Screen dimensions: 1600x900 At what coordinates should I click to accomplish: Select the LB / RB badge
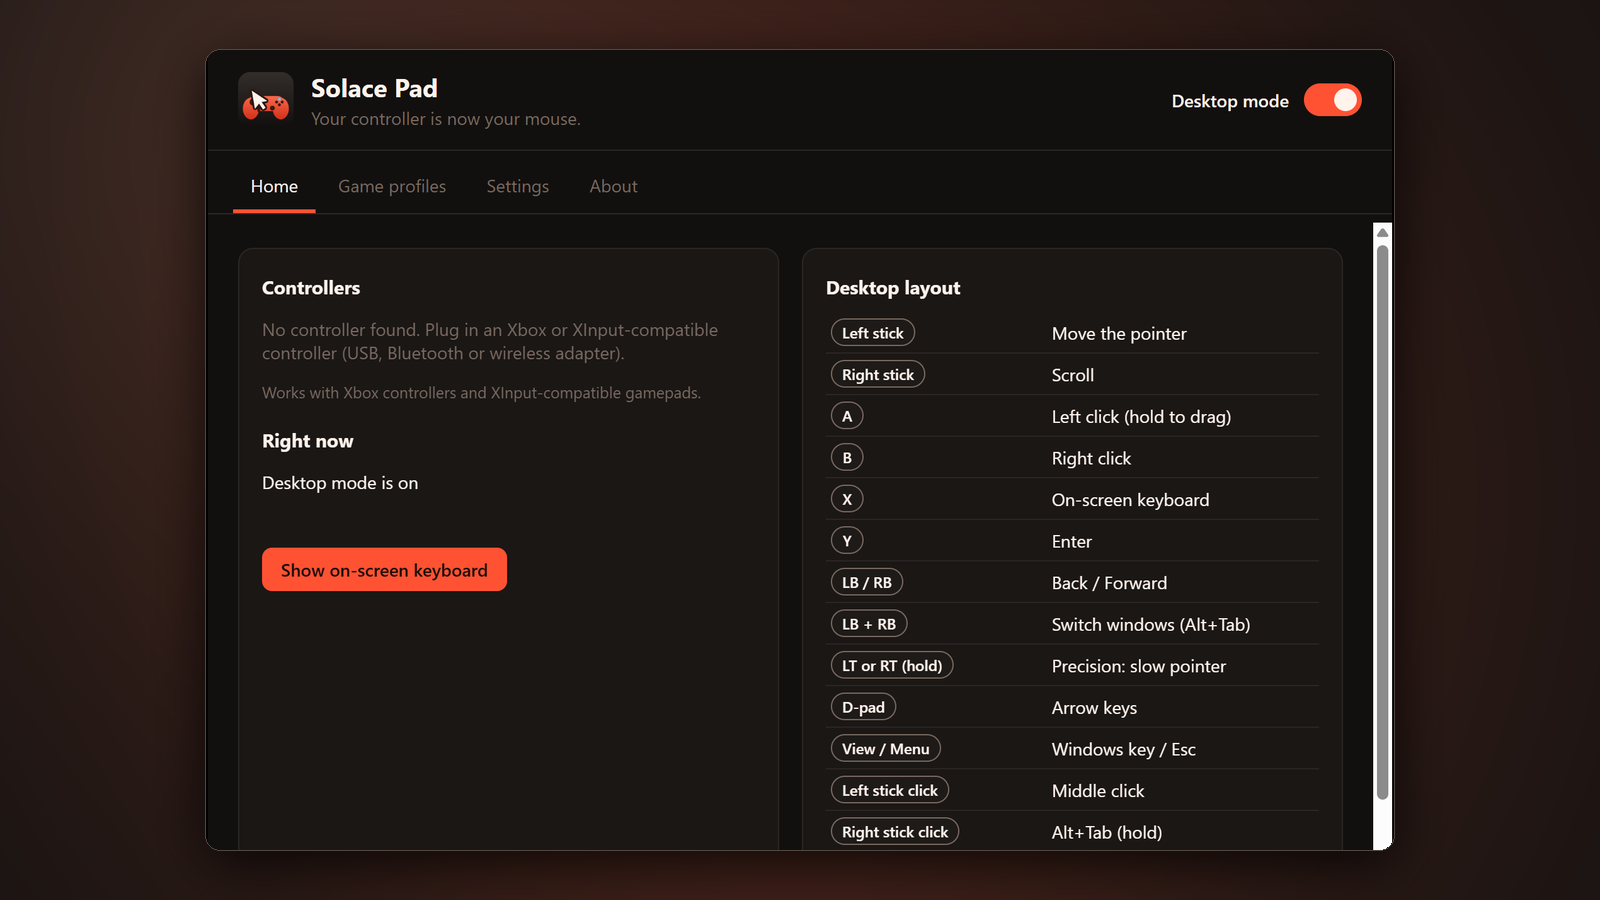tap(867, 583)
